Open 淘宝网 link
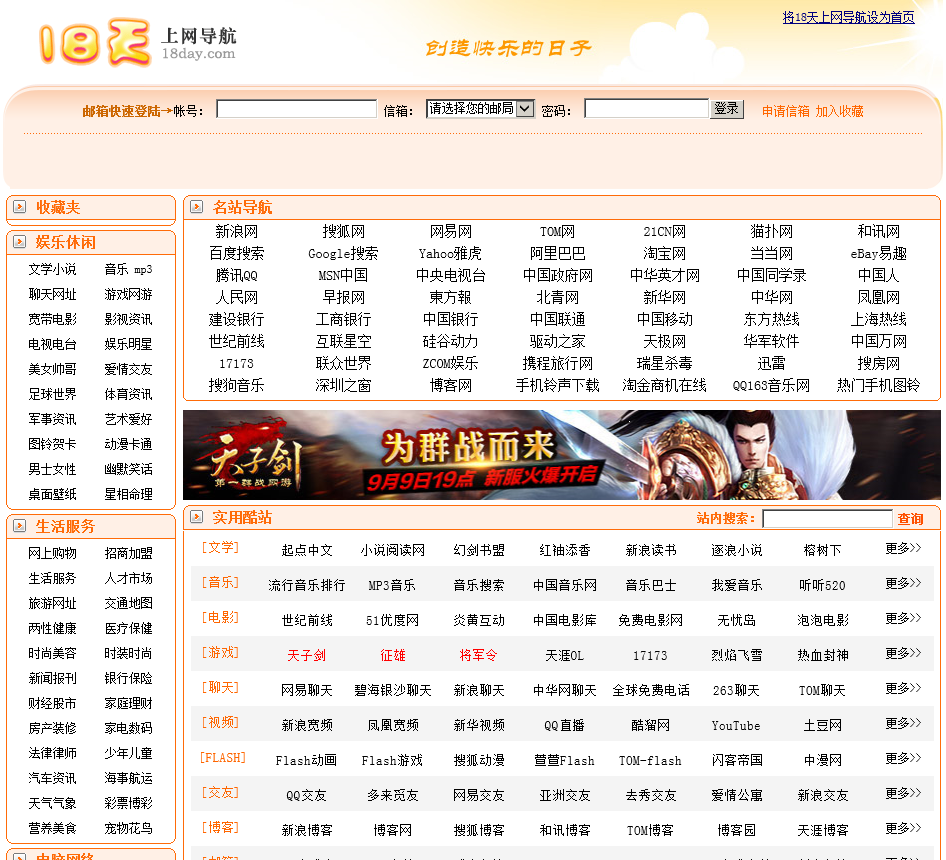Image resolution: width=946 pixels, height=860 pixels. click(x=664, y=253)
